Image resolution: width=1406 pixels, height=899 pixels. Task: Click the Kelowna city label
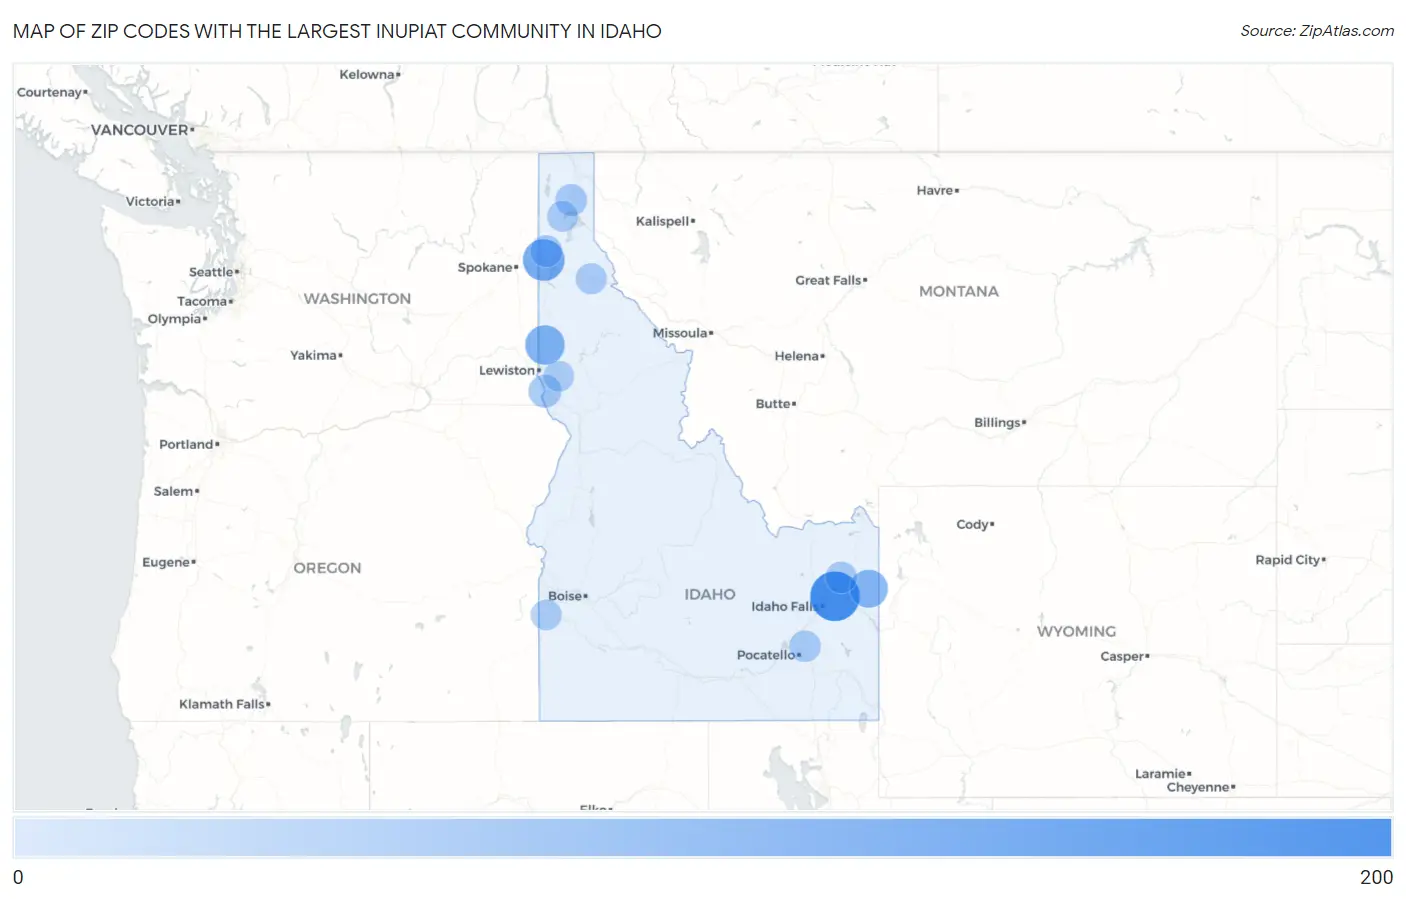pos(367,74)
